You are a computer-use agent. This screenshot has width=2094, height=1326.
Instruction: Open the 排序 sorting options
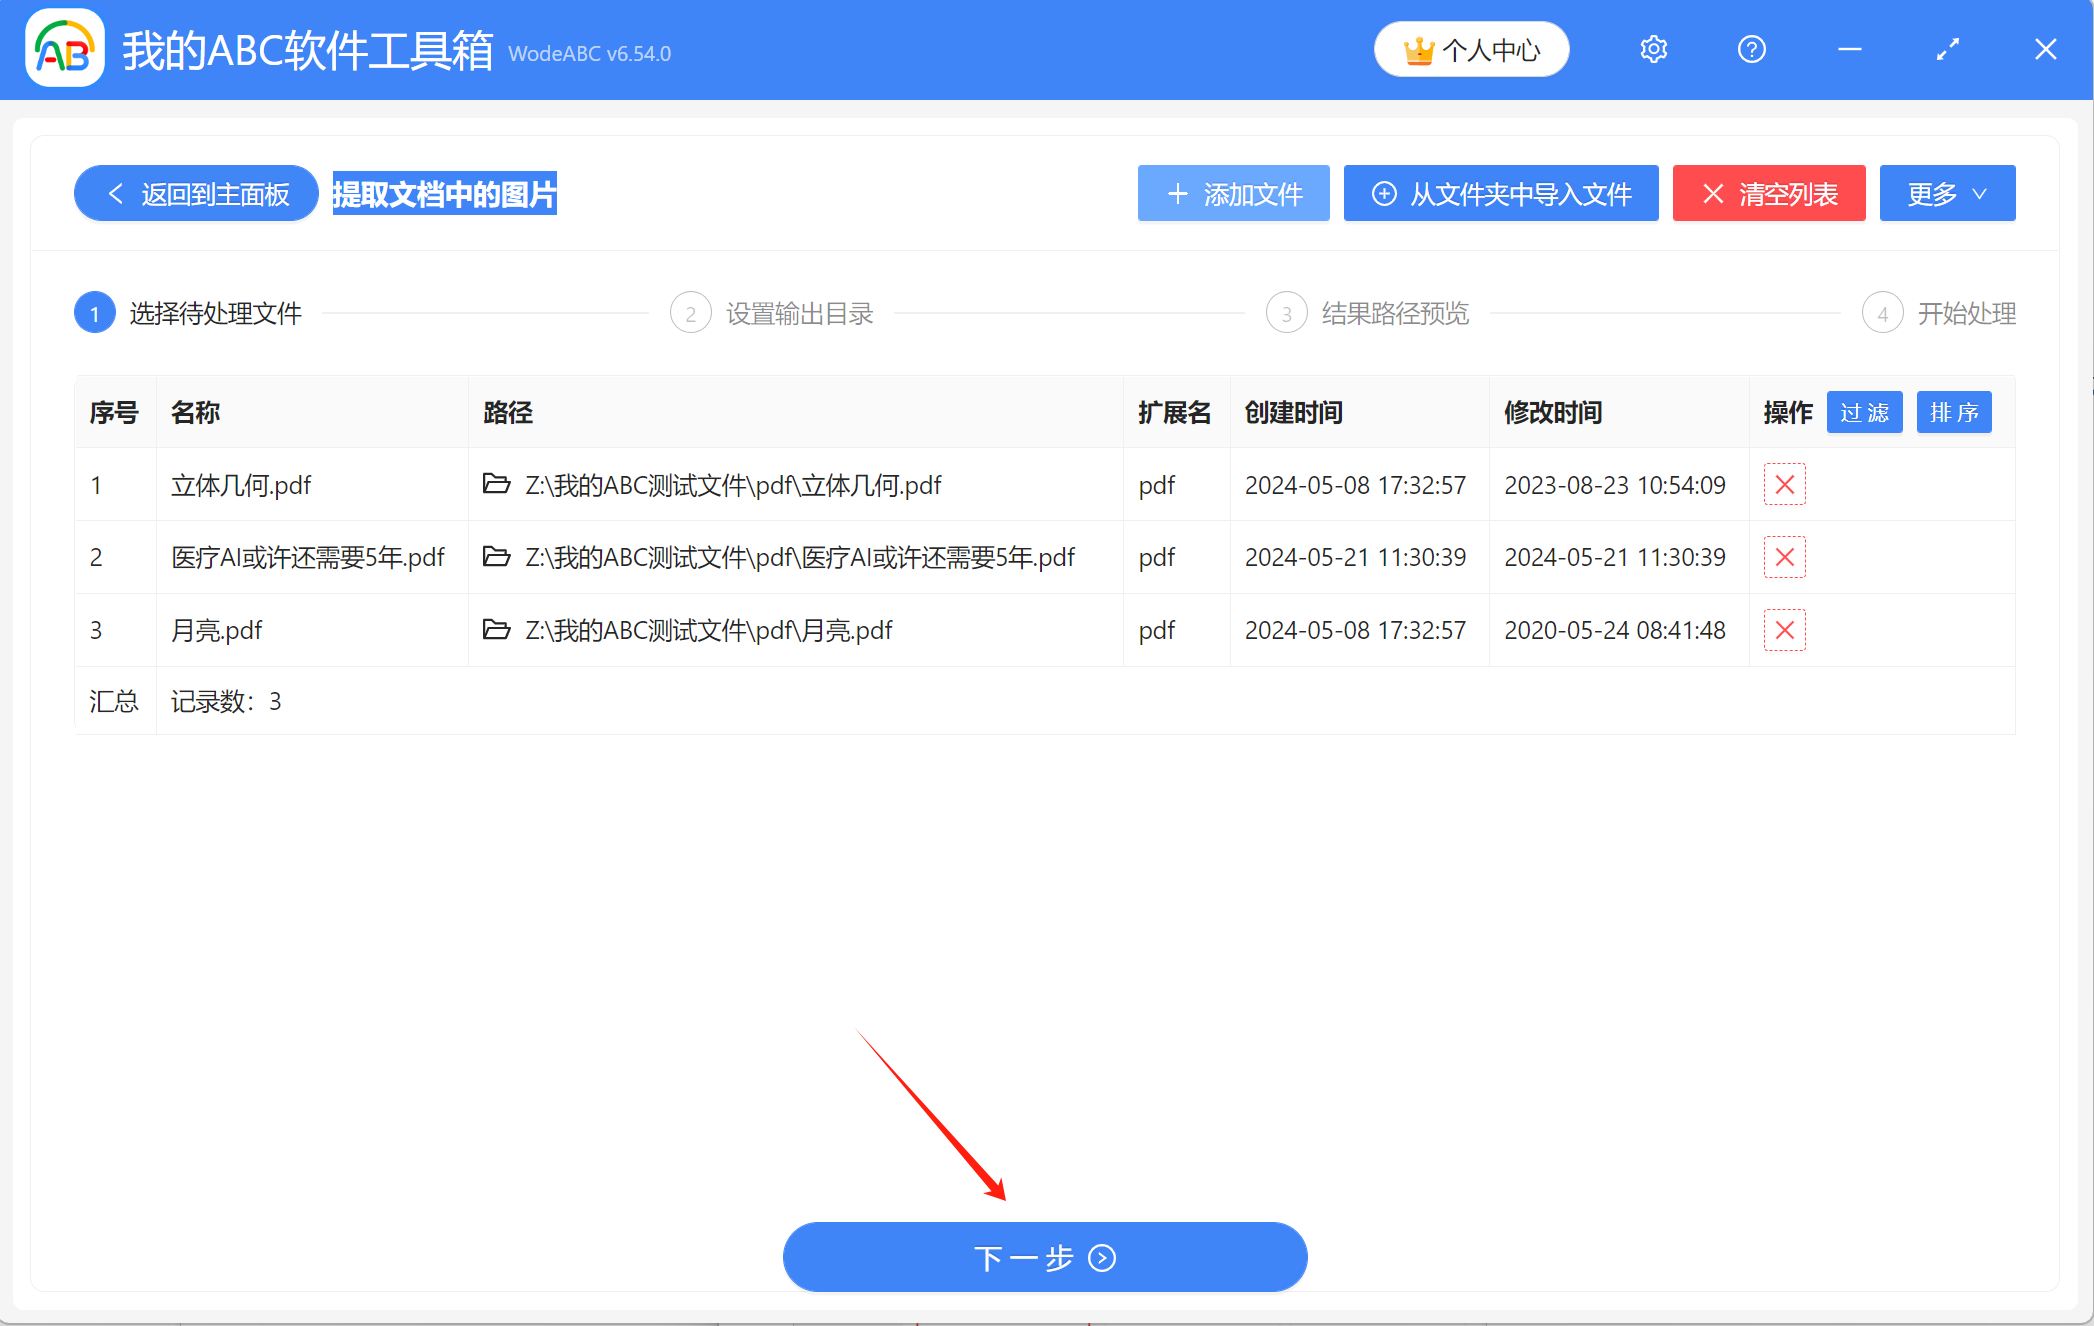pos(1953,412)
